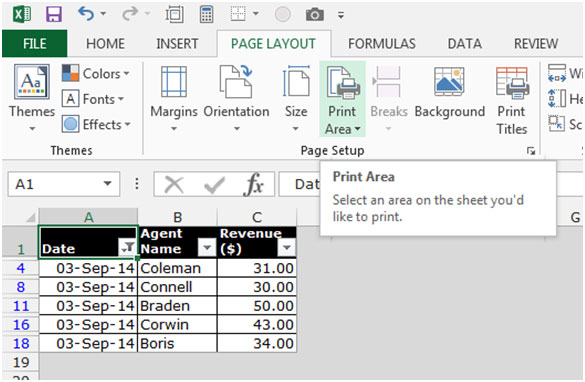Click the formula bar text field
The height and width of the screenshot is (382, 585).
[x=299, y=184]
